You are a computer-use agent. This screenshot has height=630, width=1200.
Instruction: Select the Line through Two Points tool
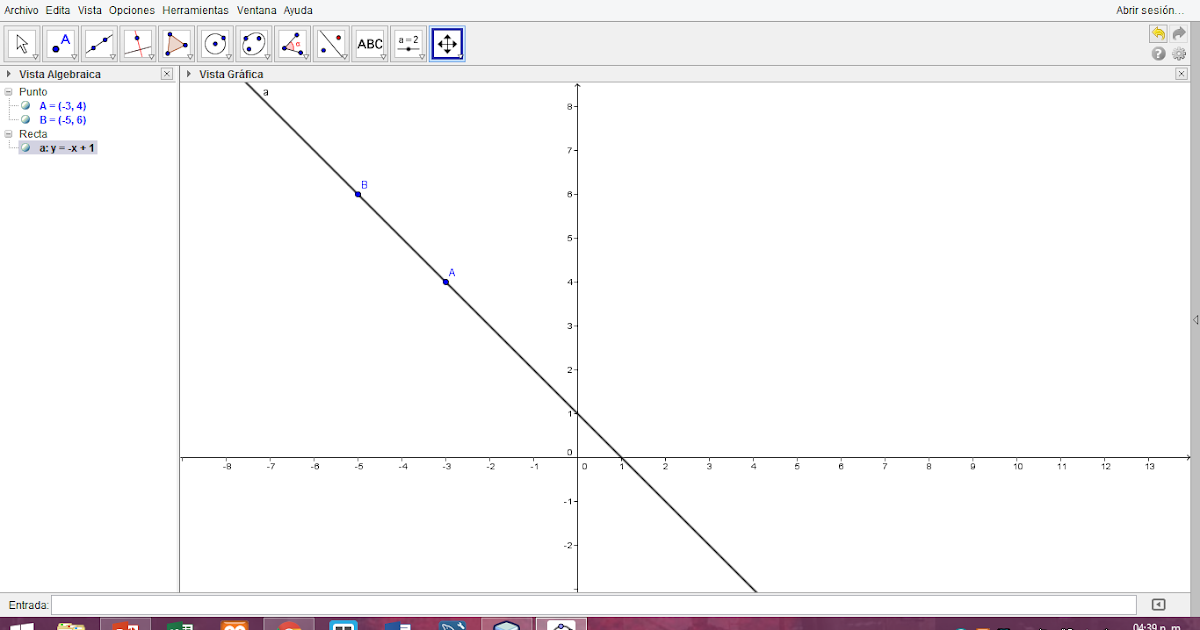pos(98,40)
